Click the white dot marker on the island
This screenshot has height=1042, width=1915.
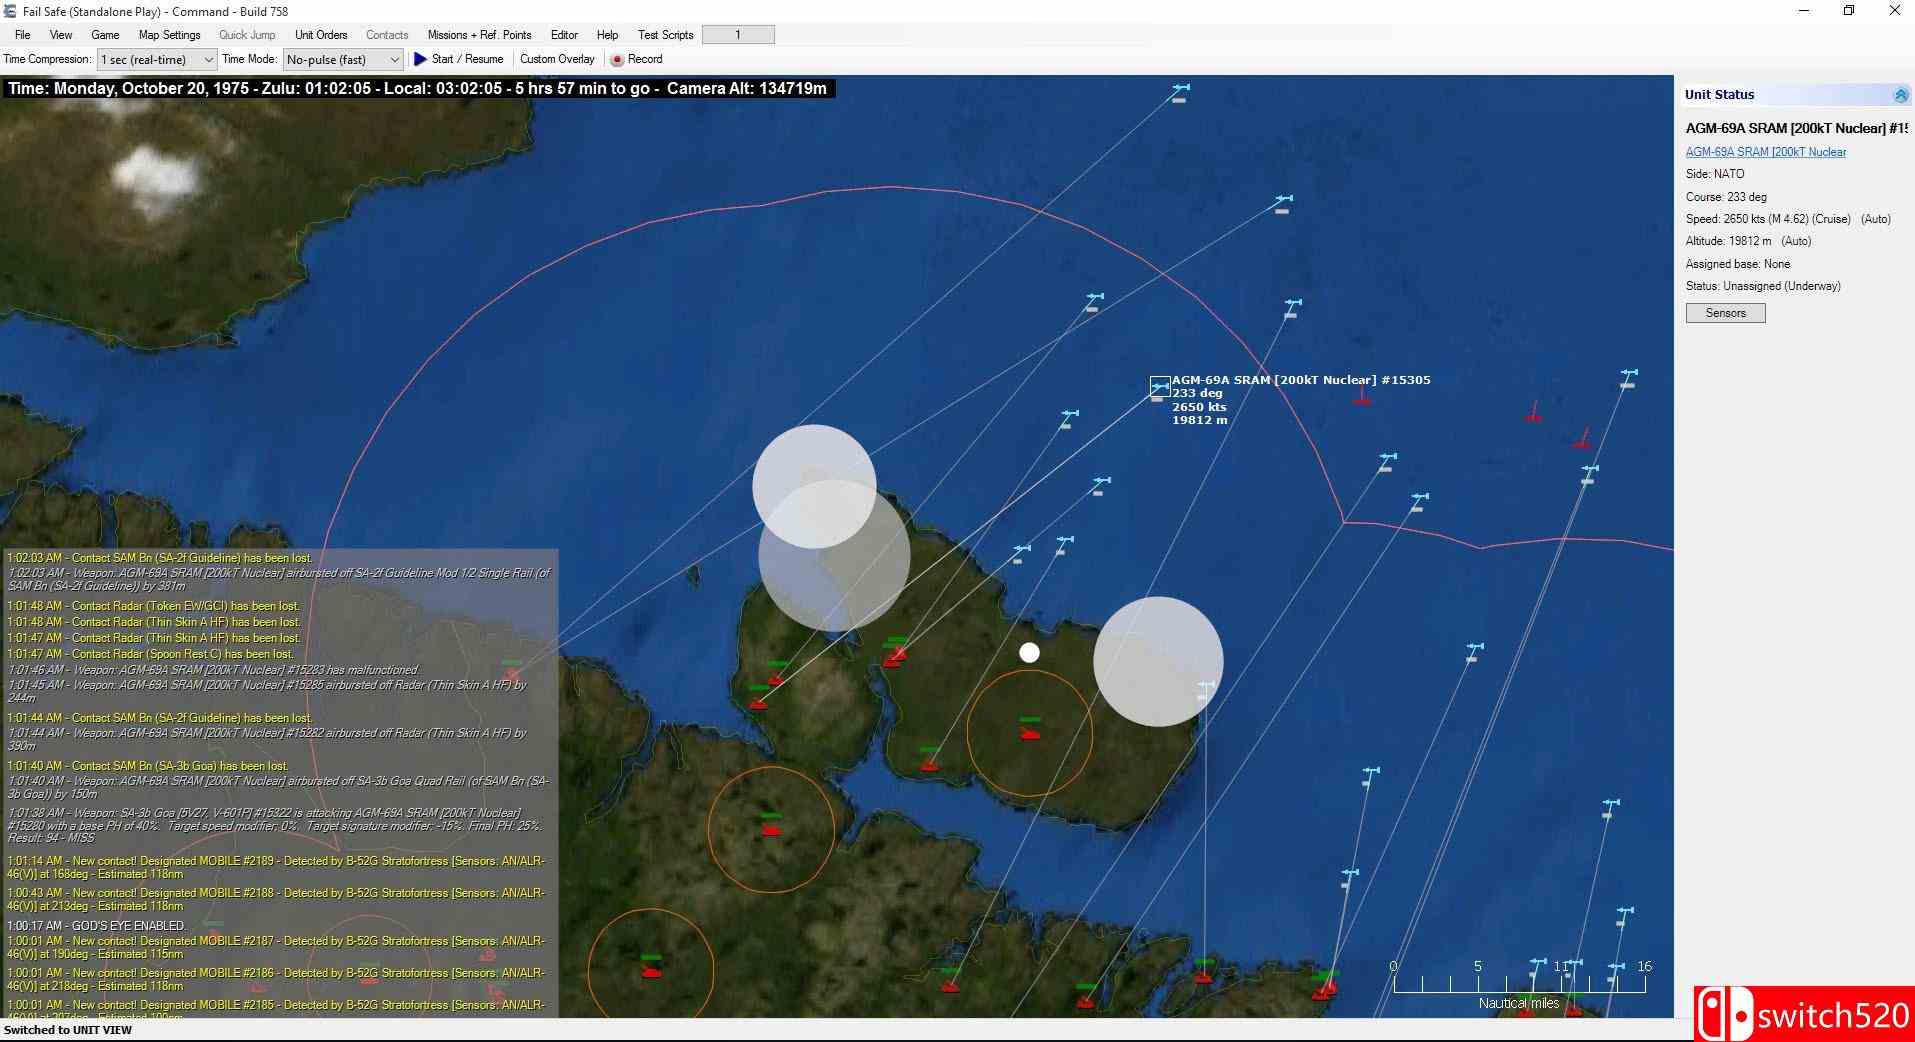1029,653
